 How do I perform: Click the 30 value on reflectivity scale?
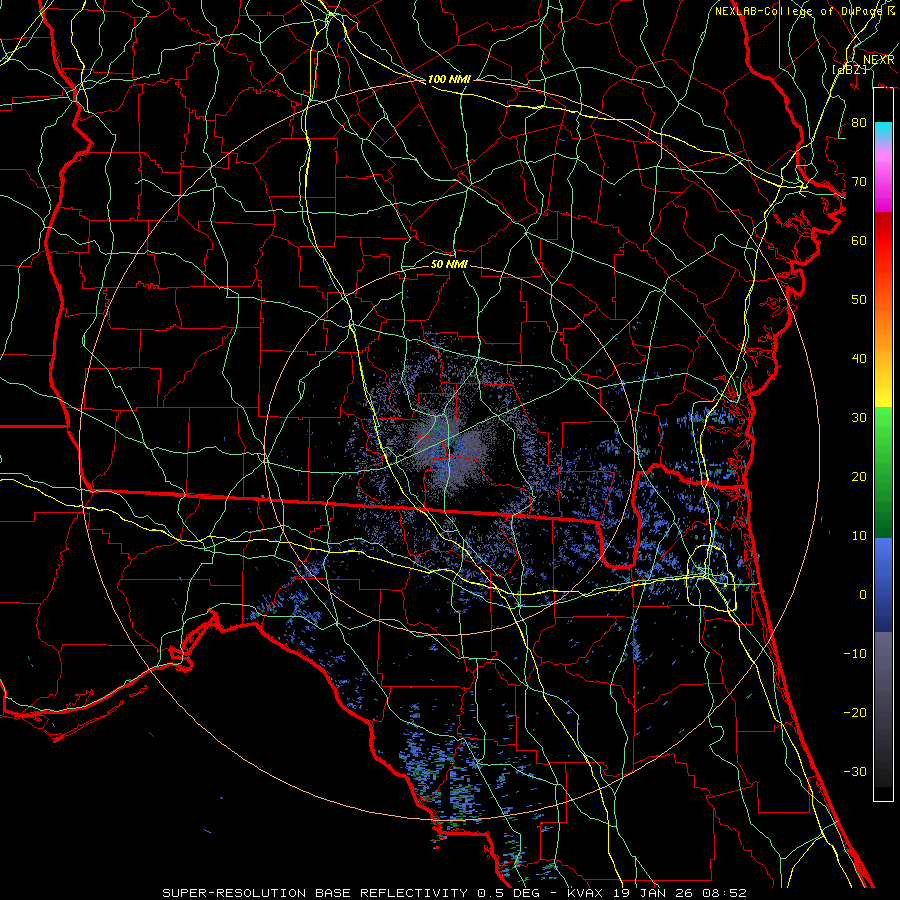point(859,418)
